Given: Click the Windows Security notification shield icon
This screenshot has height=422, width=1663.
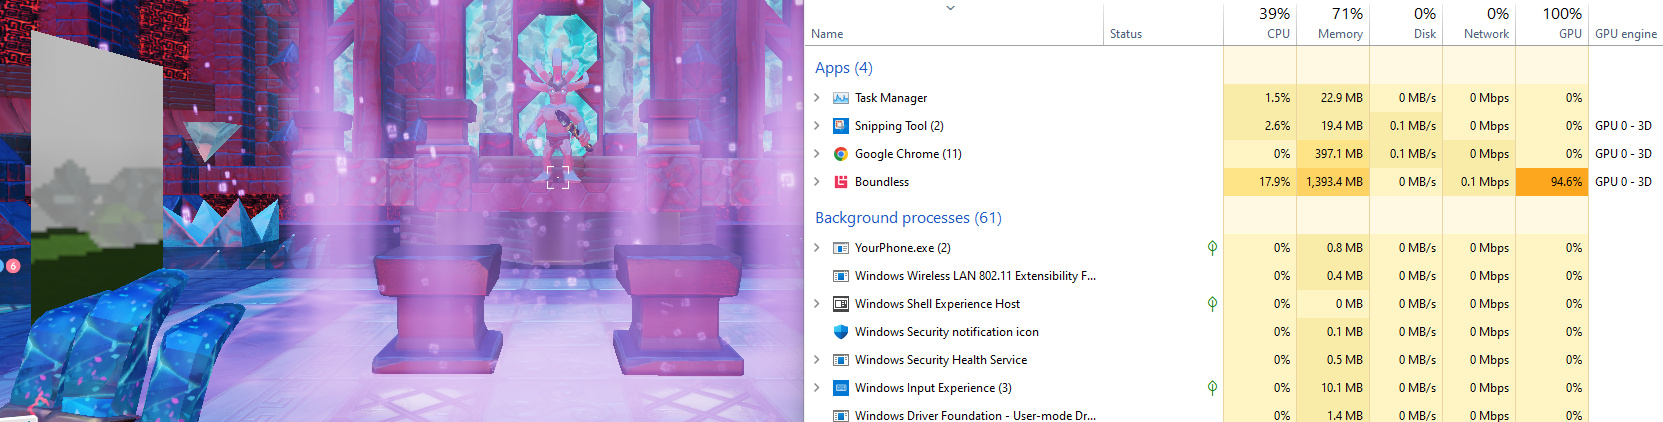Looking at the screenshot, I should (x=841, y=332).
